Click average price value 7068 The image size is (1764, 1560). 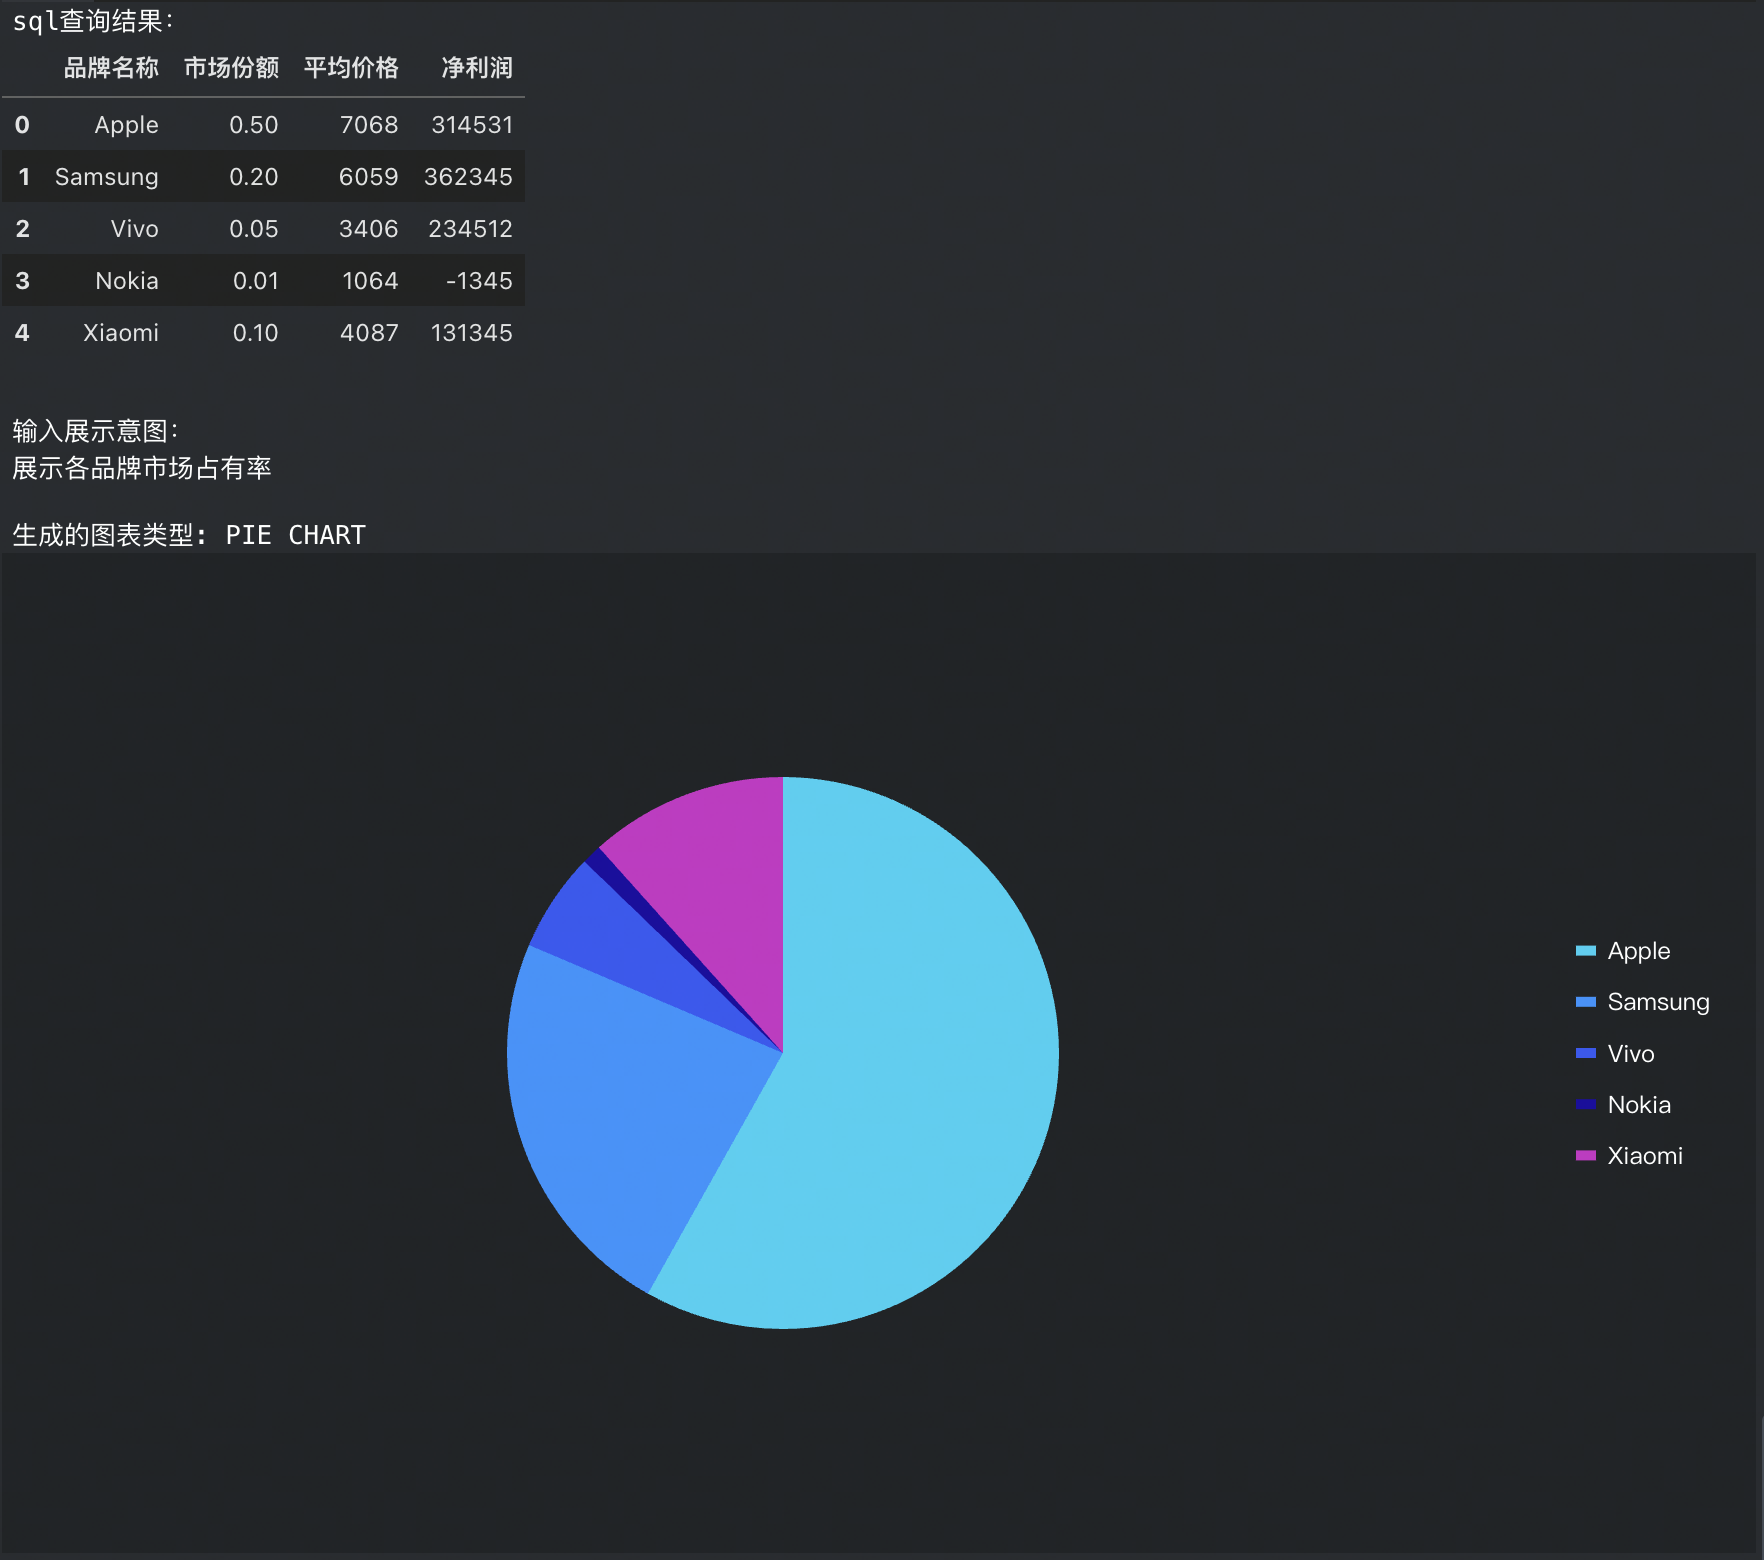(369, 125)
